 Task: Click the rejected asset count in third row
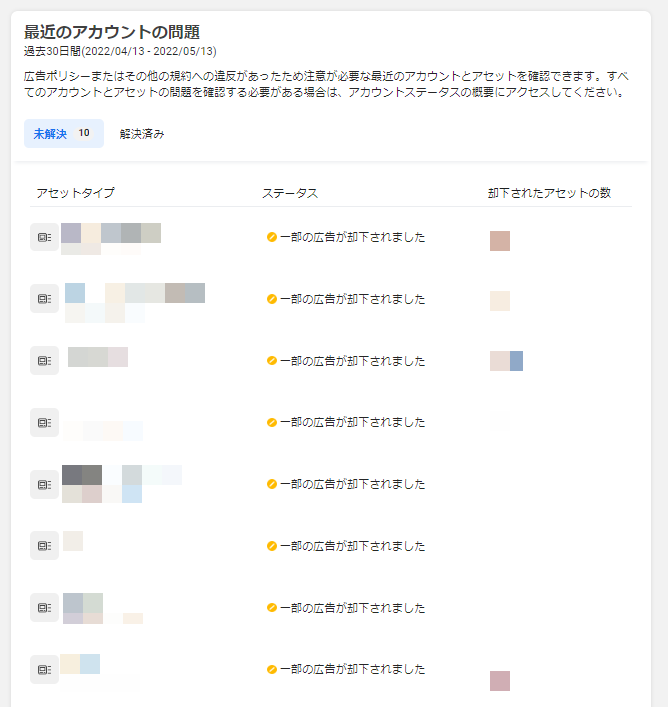[506, 361]
